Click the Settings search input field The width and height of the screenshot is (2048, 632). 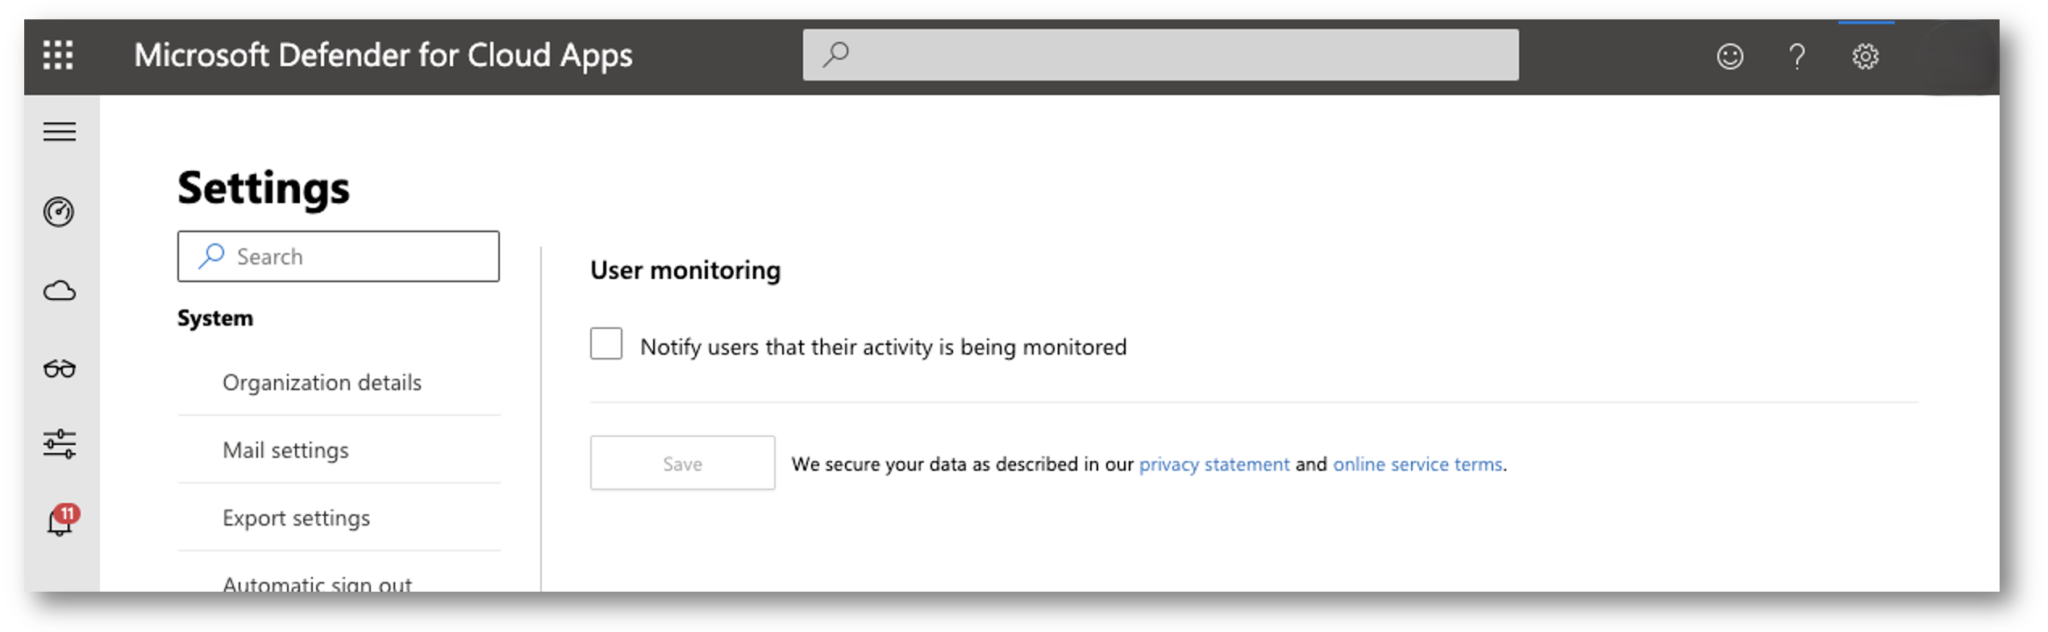pos(339,256)
